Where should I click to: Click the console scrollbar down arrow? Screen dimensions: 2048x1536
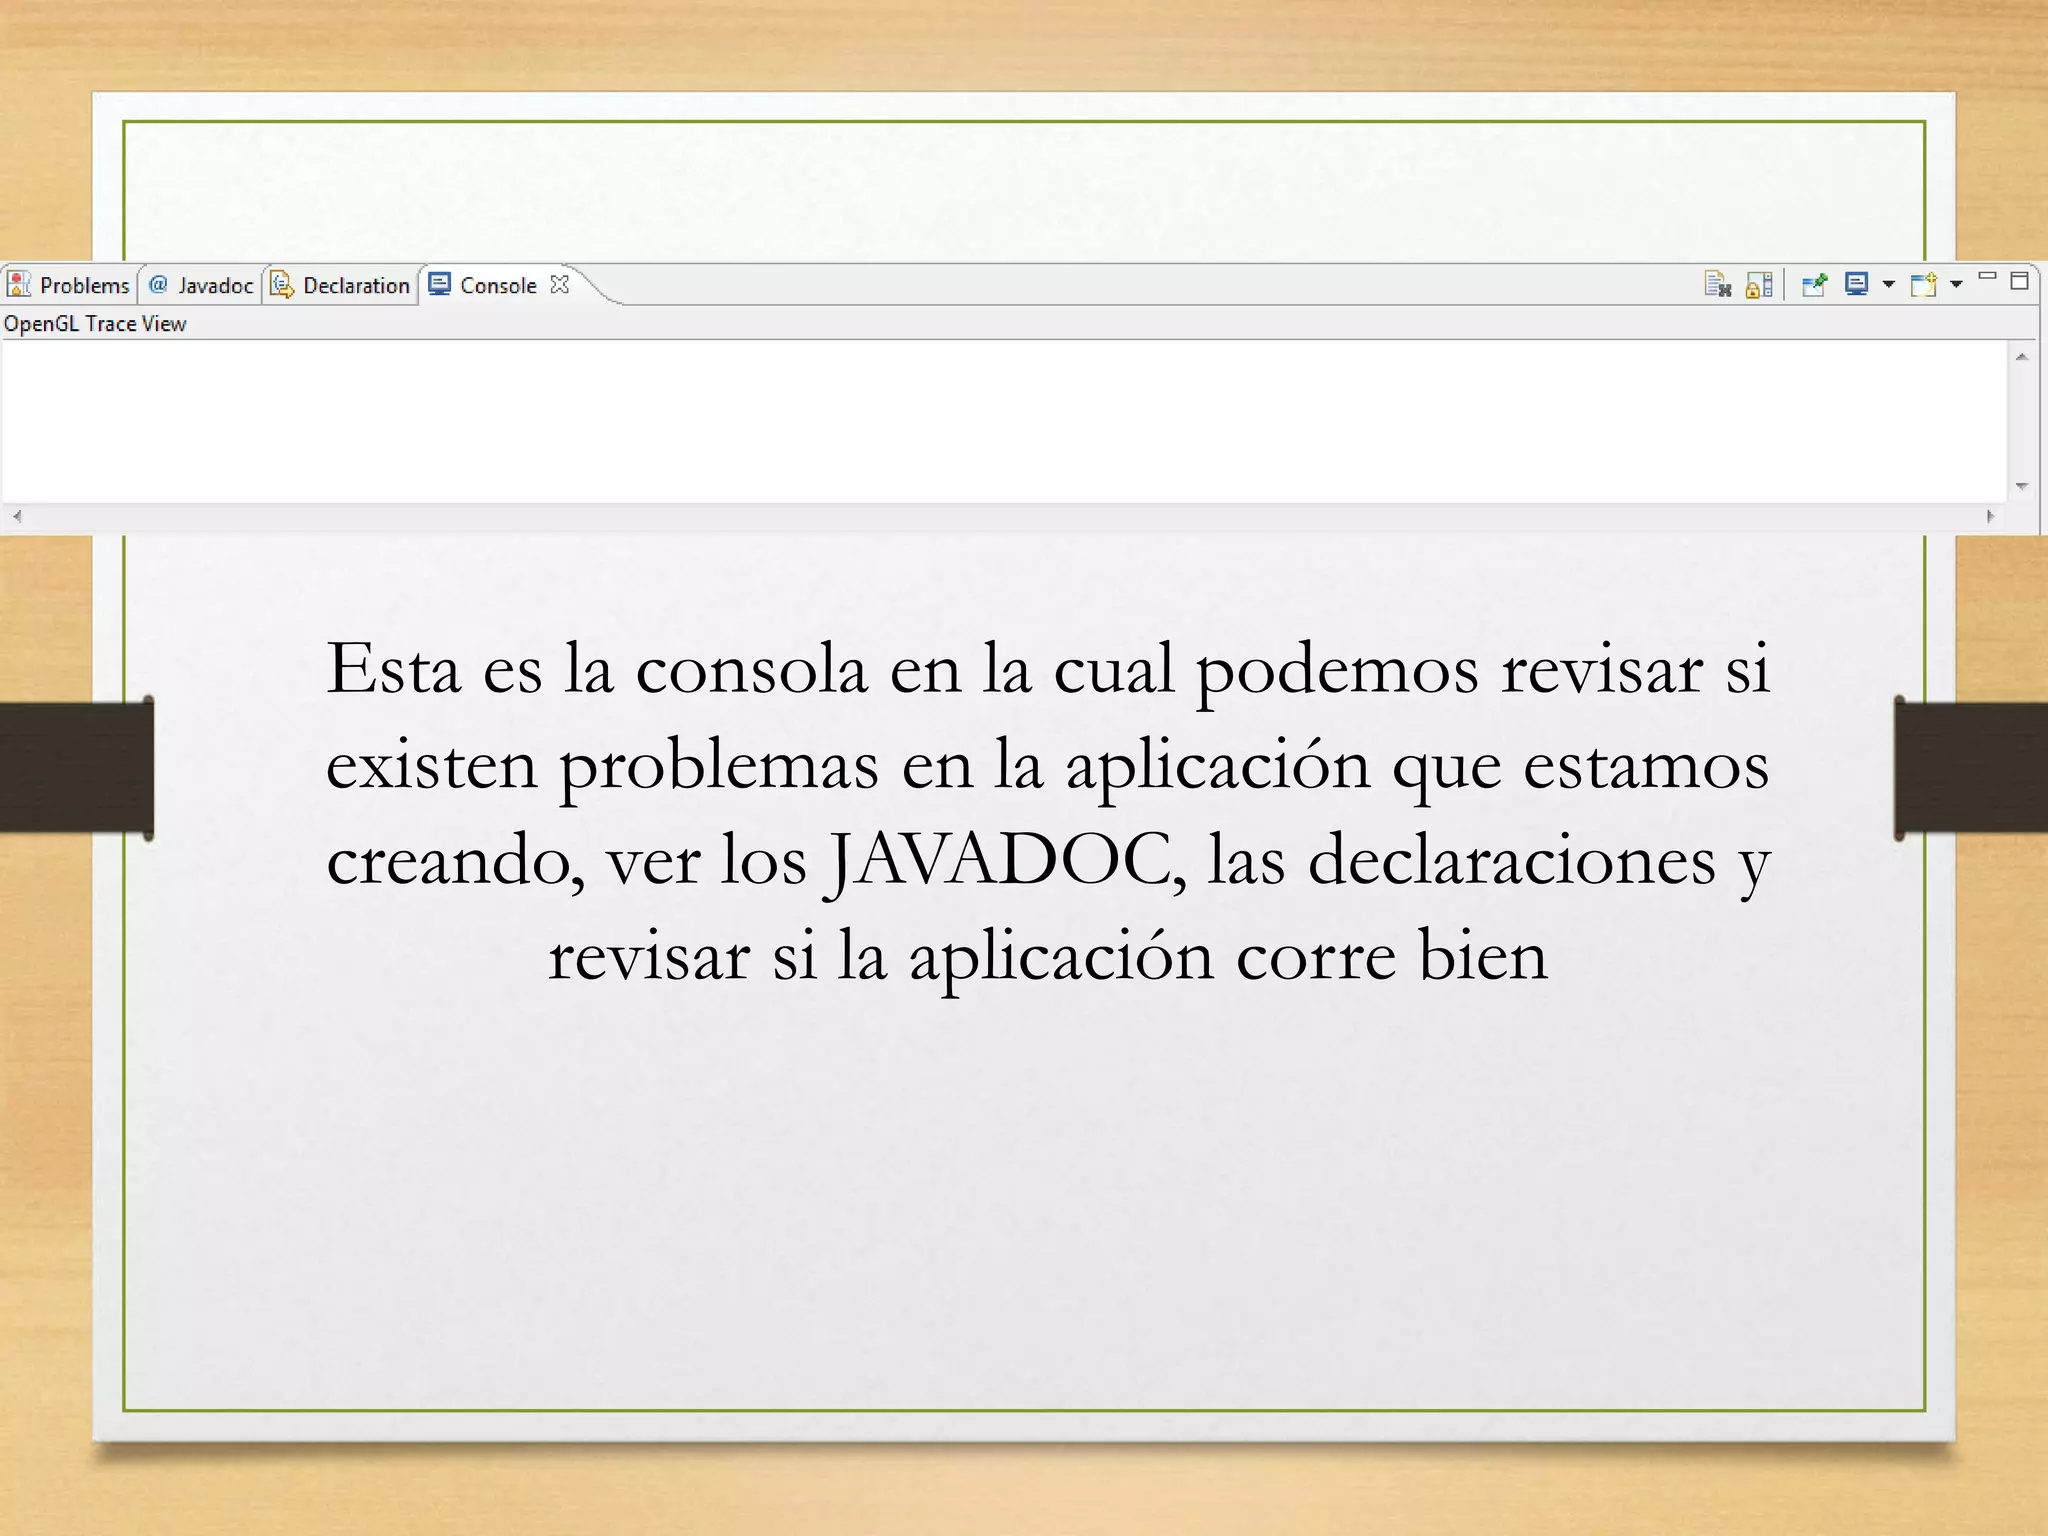2022,486
